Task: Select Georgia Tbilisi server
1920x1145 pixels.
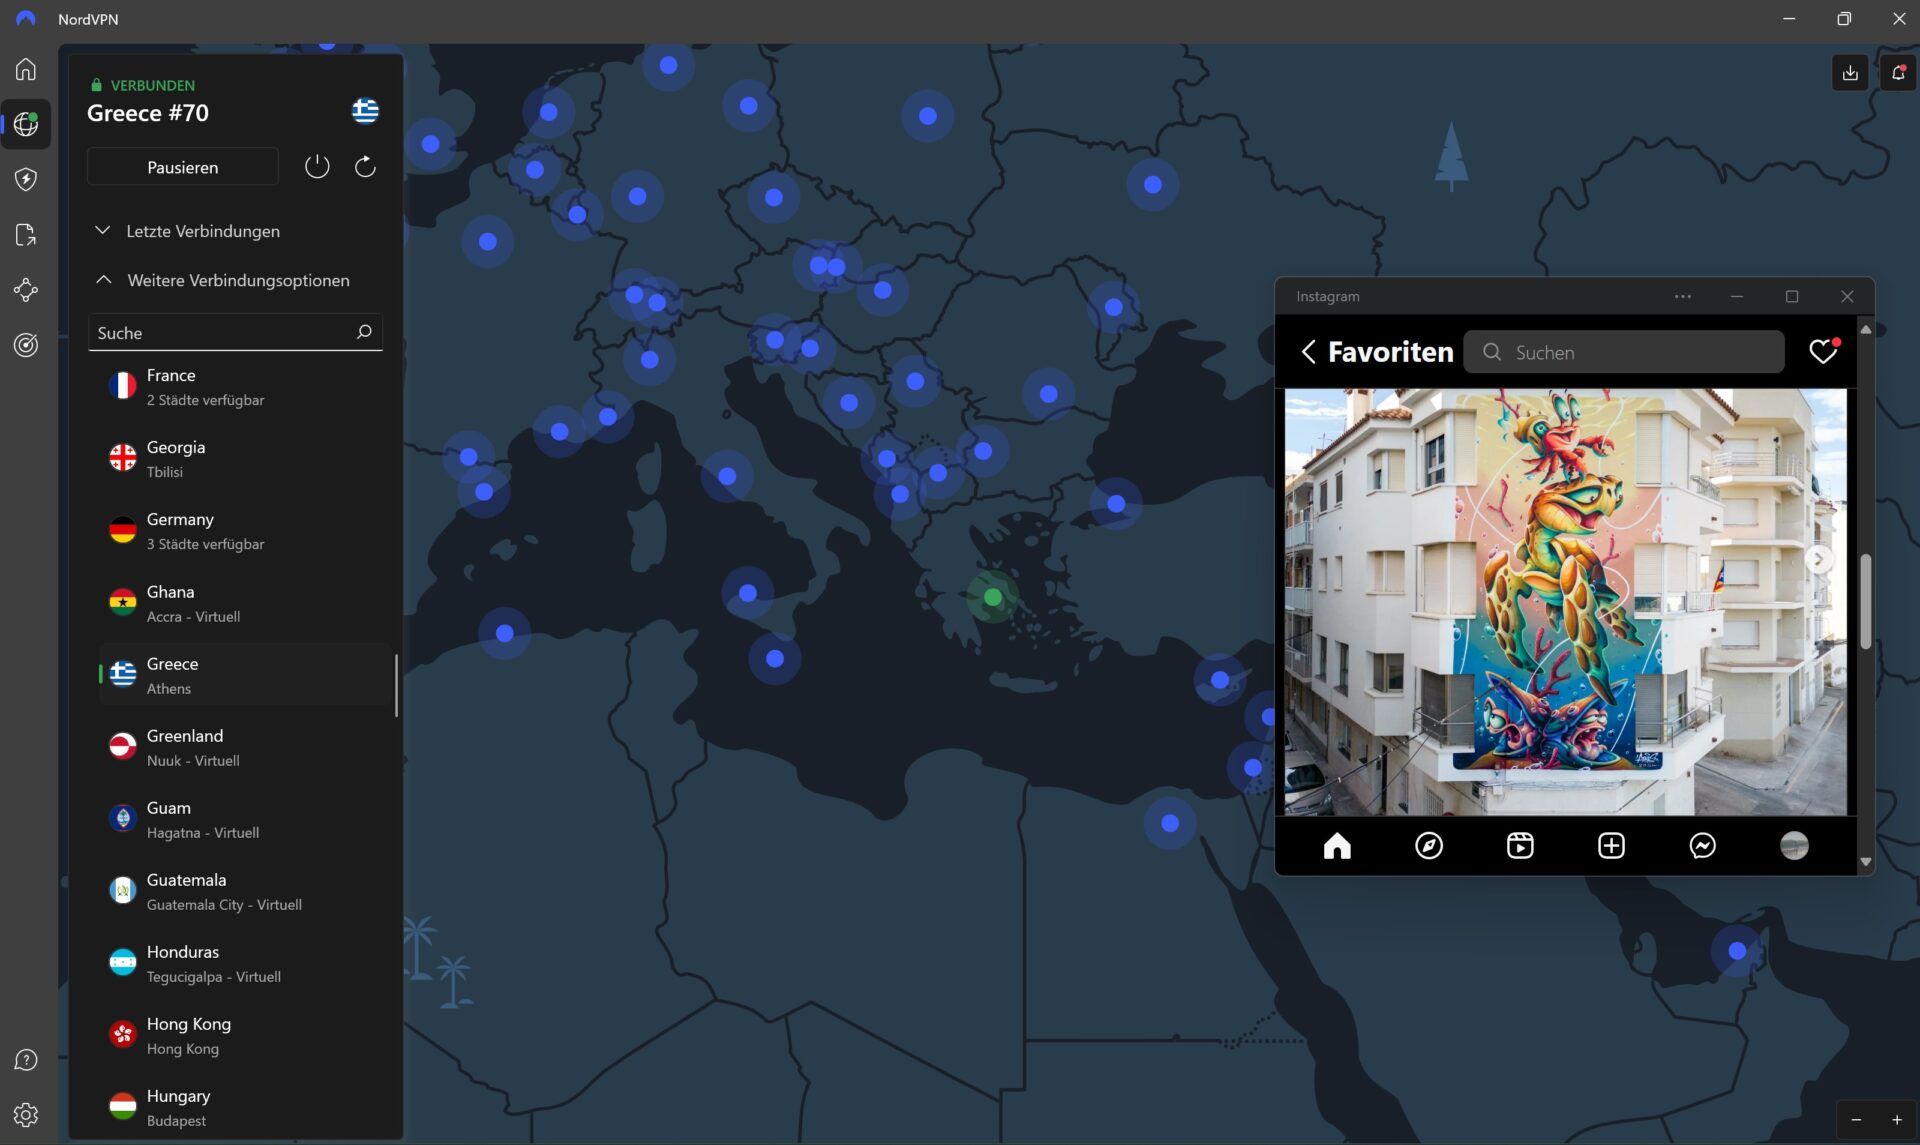Action: tap(244, 459)
